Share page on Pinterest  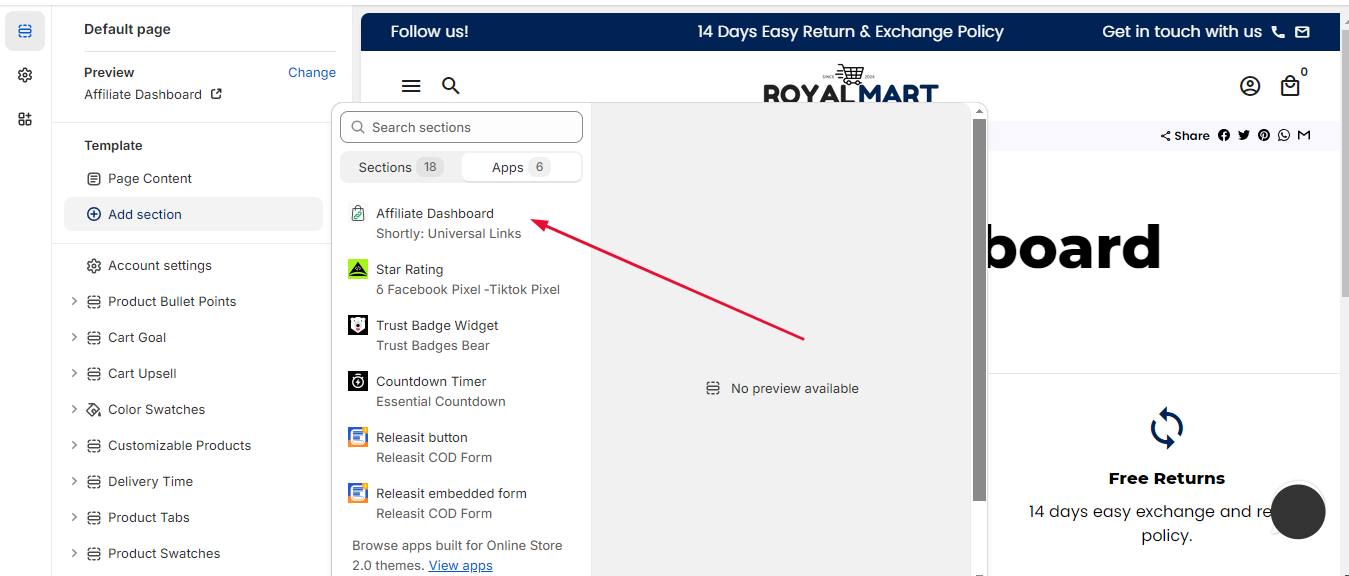1264,135
